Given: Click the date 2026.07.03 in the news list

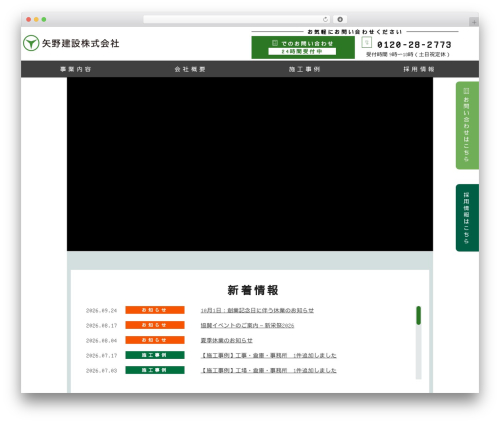Looking at the screenshot, I should [x=101, y=371].
